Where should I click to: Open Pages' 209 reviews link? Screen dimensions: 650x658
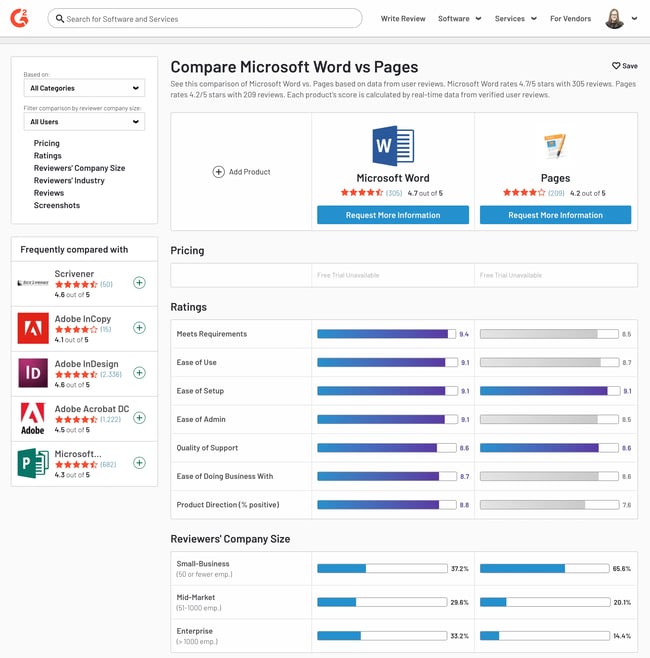click(x=556, y=193)
